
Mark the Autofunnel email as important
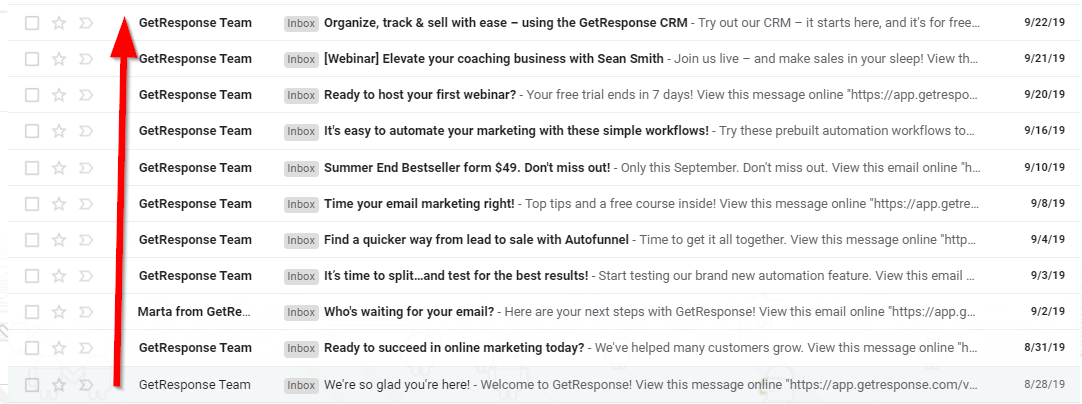[x=85, y=240]
